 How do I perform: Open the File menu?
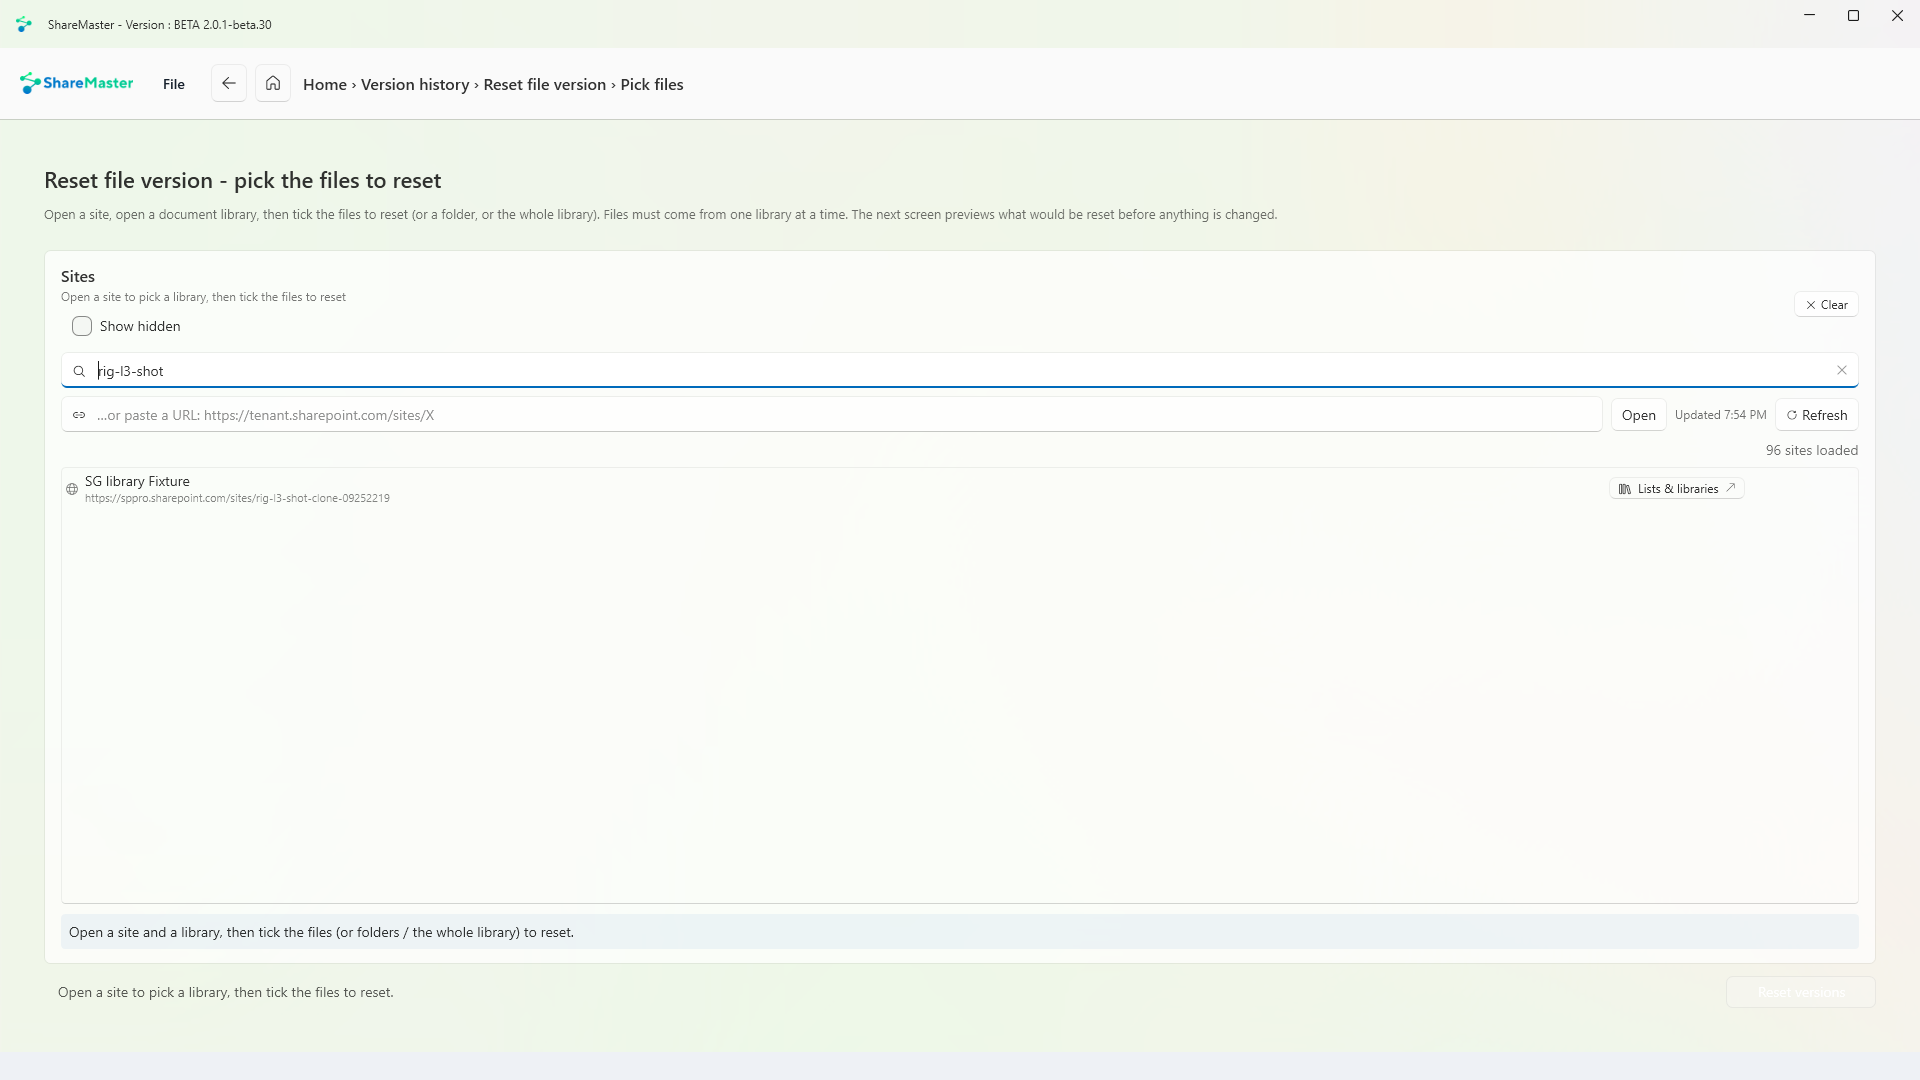pos(174,84)
